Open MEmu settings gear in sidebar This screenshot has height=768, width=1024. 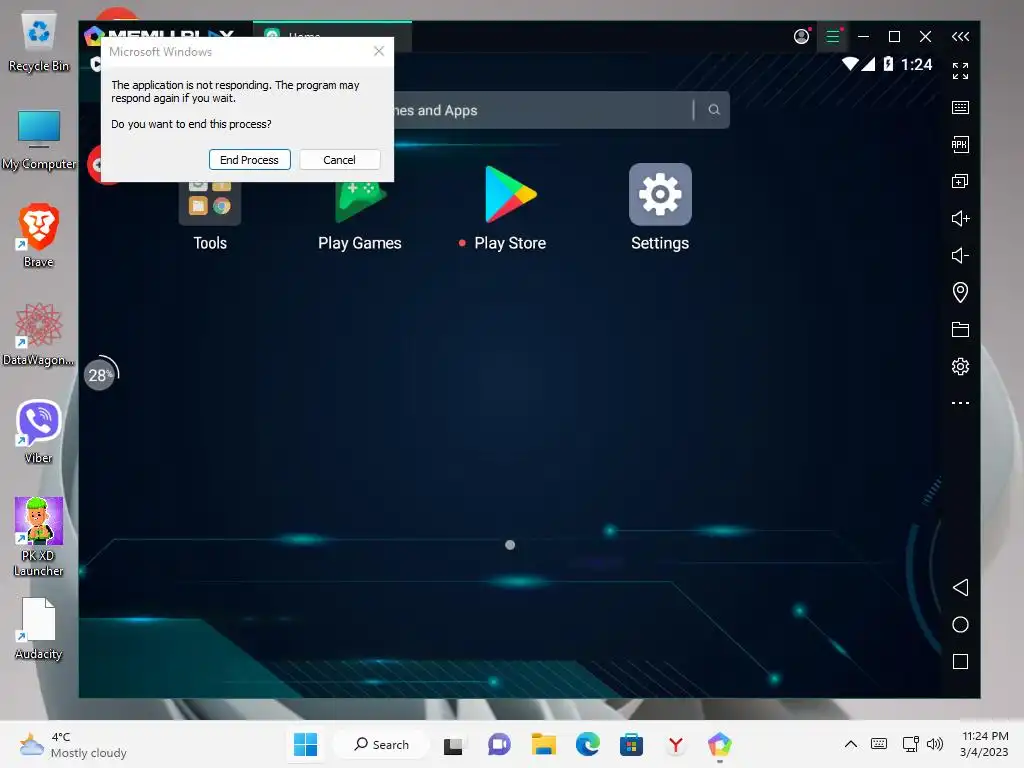(960, 366)
